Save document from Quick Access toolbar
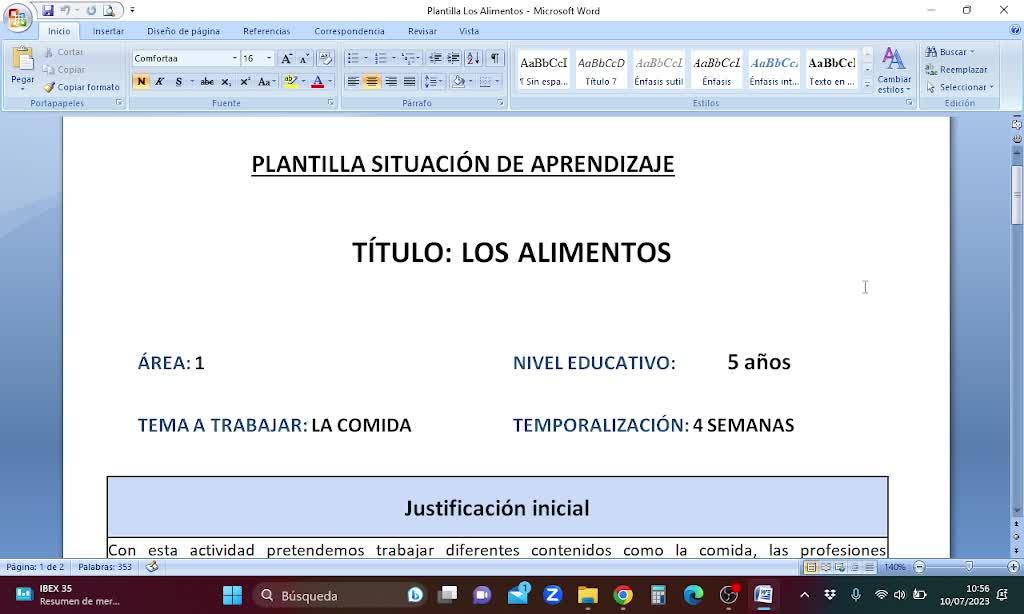1024x614 pixels. coord(48,10)
